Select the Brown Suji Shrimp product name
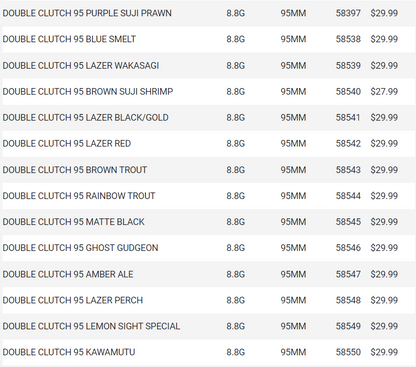This screenshot has width=416, height=367. tap(88, 91)
